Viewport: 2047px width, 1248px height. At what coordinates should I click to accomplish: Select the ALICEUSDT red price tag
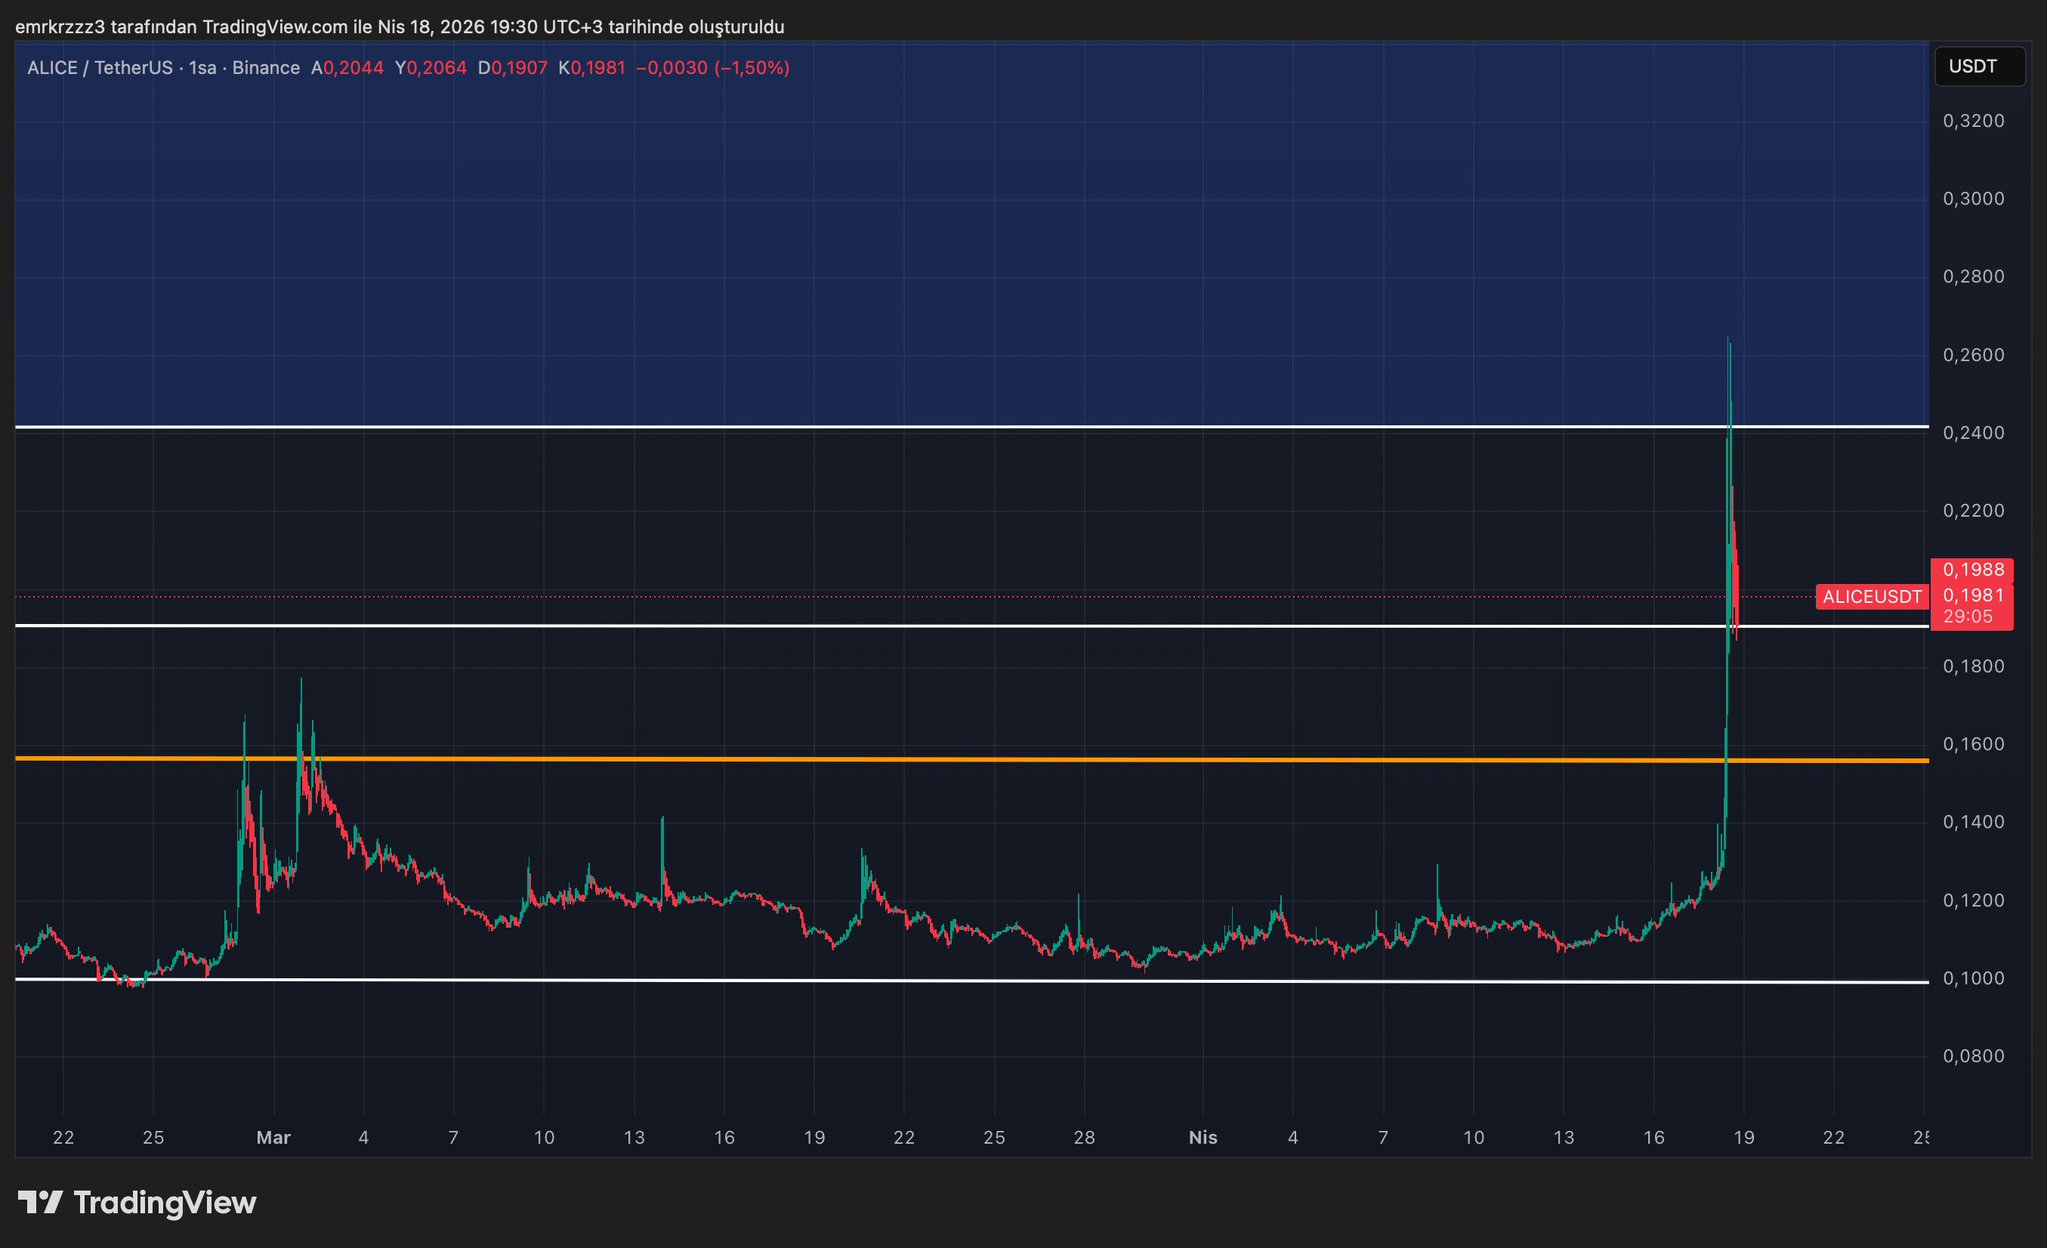(x=1871, y=597)
